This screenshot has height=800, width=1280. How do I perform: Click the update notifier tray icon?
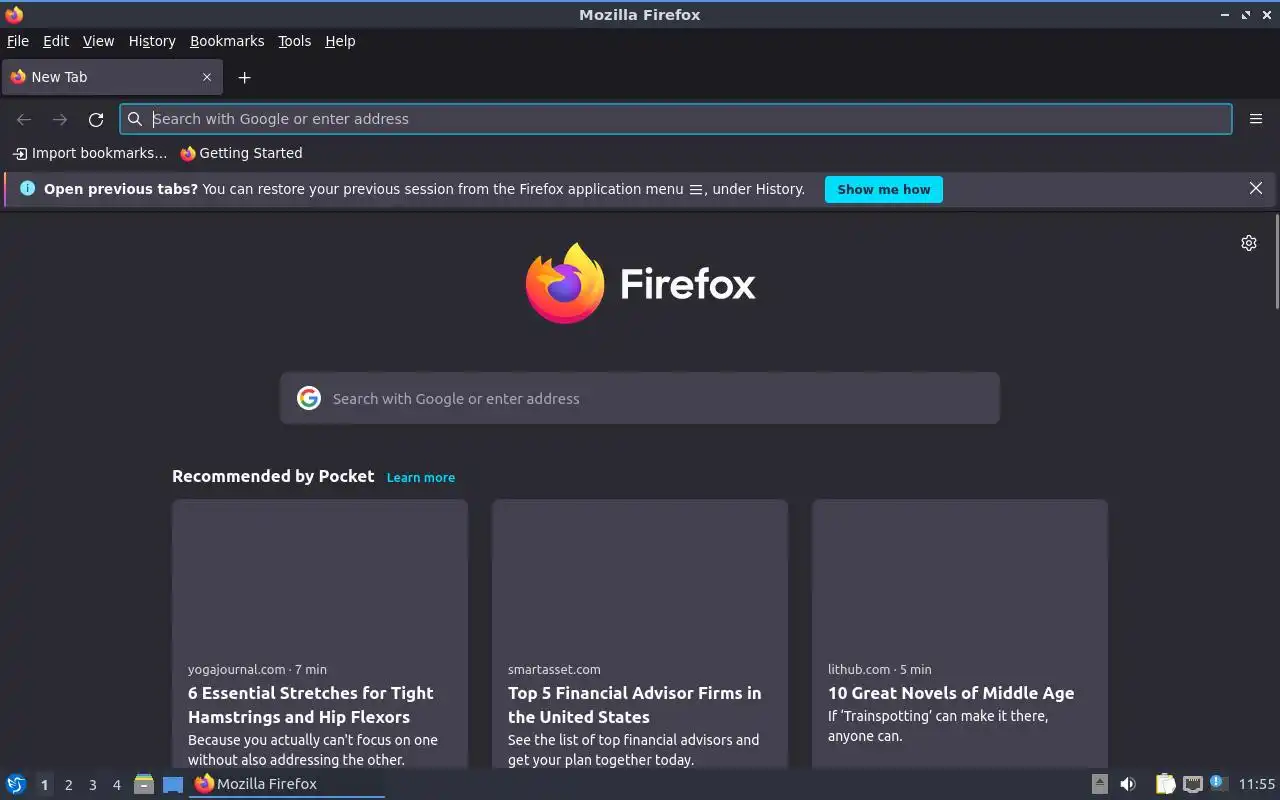1217,783
